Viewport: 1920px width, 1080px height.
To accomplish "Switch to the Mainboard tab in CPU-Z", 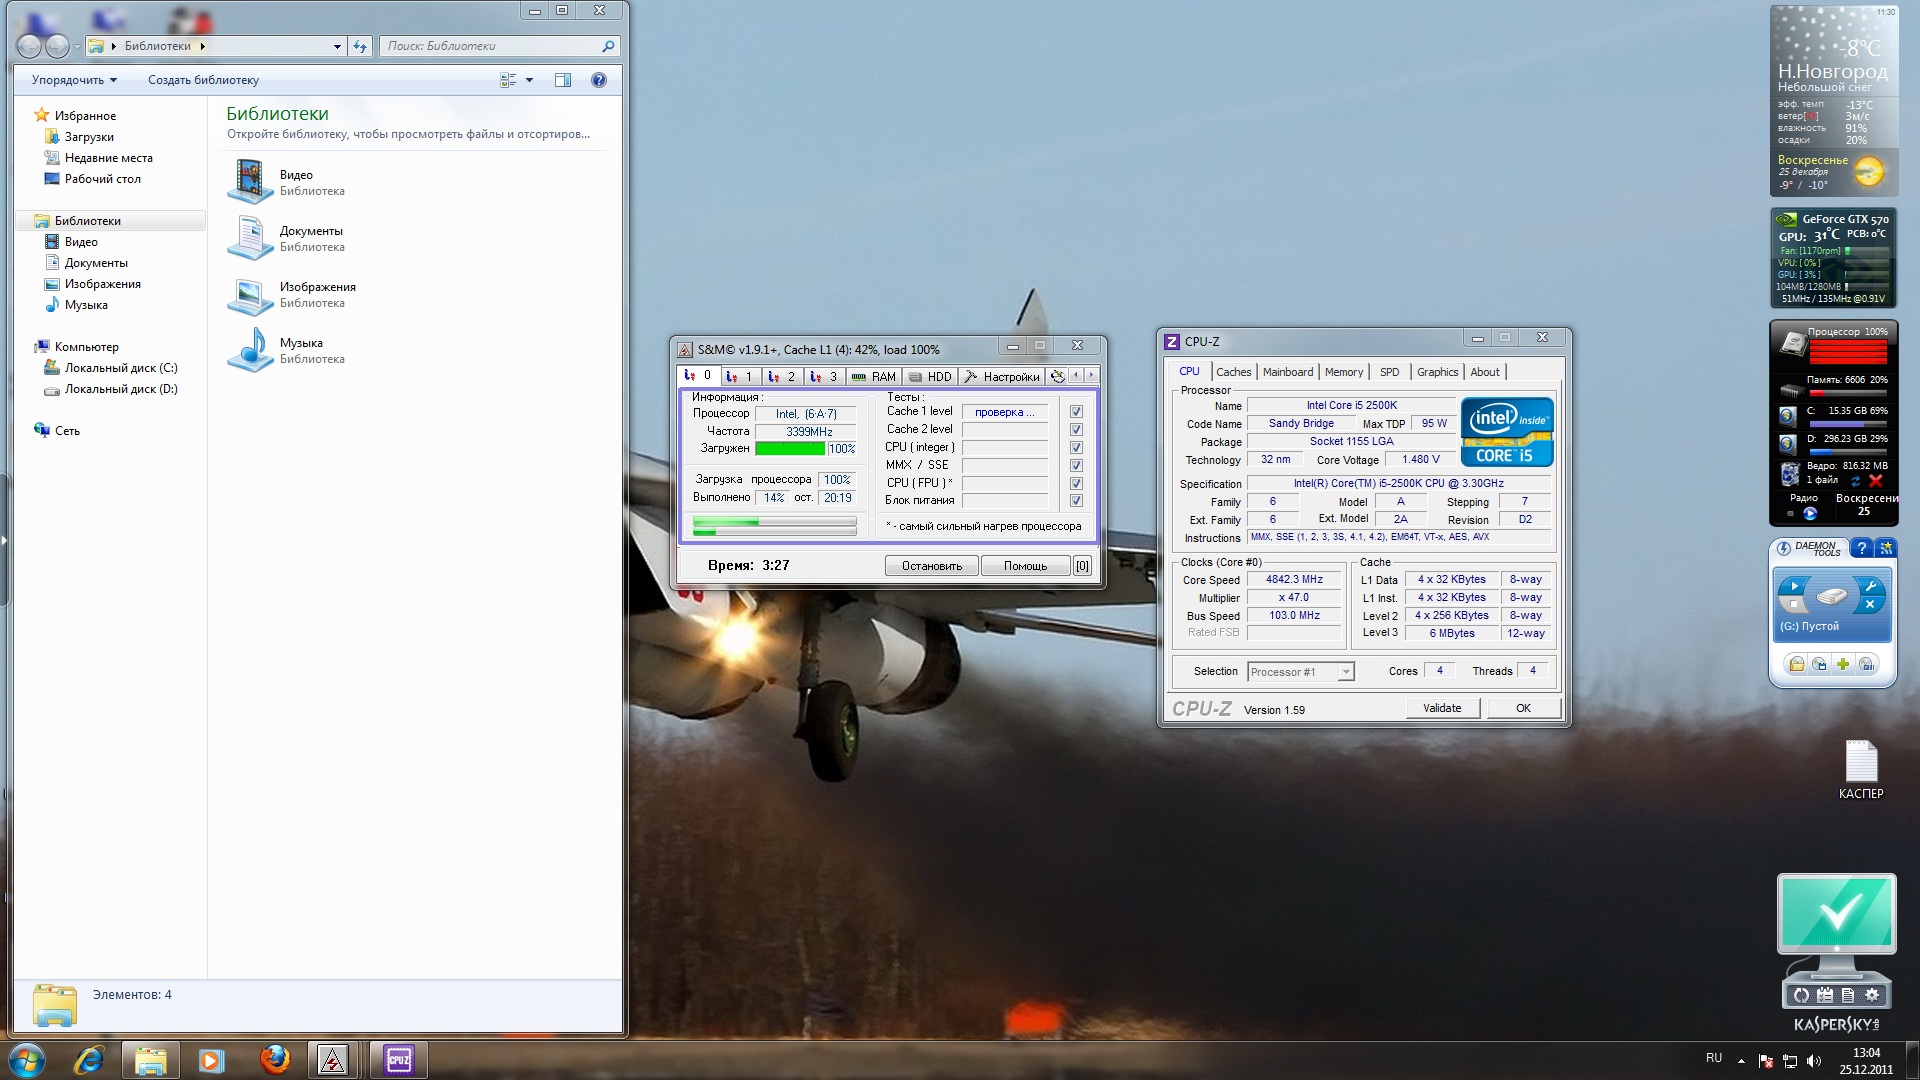I will pos(1288,372).
